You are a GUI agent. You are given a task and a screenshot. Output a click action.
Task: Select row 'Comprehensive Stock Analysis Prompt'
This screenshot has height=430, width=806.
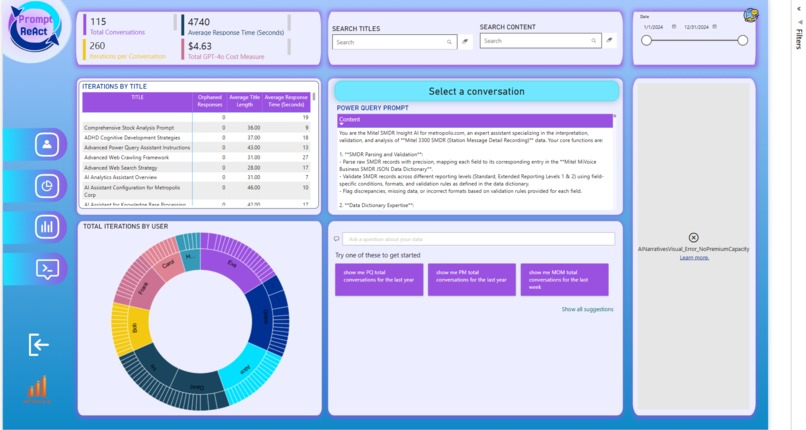pyautogui.click(x=196, y=127)
